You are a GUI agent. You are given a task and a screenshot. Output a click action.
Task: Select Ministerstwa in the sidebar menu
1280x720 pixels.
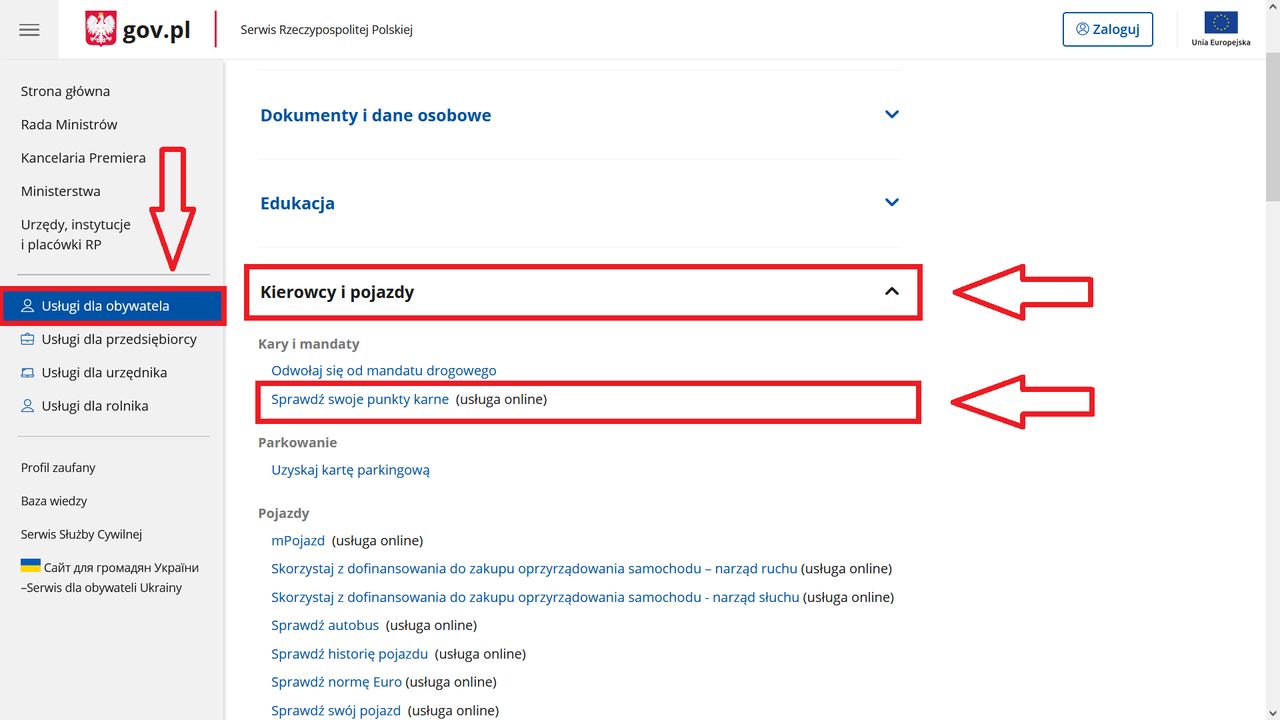pyautogui.click(x=61, y=191)
